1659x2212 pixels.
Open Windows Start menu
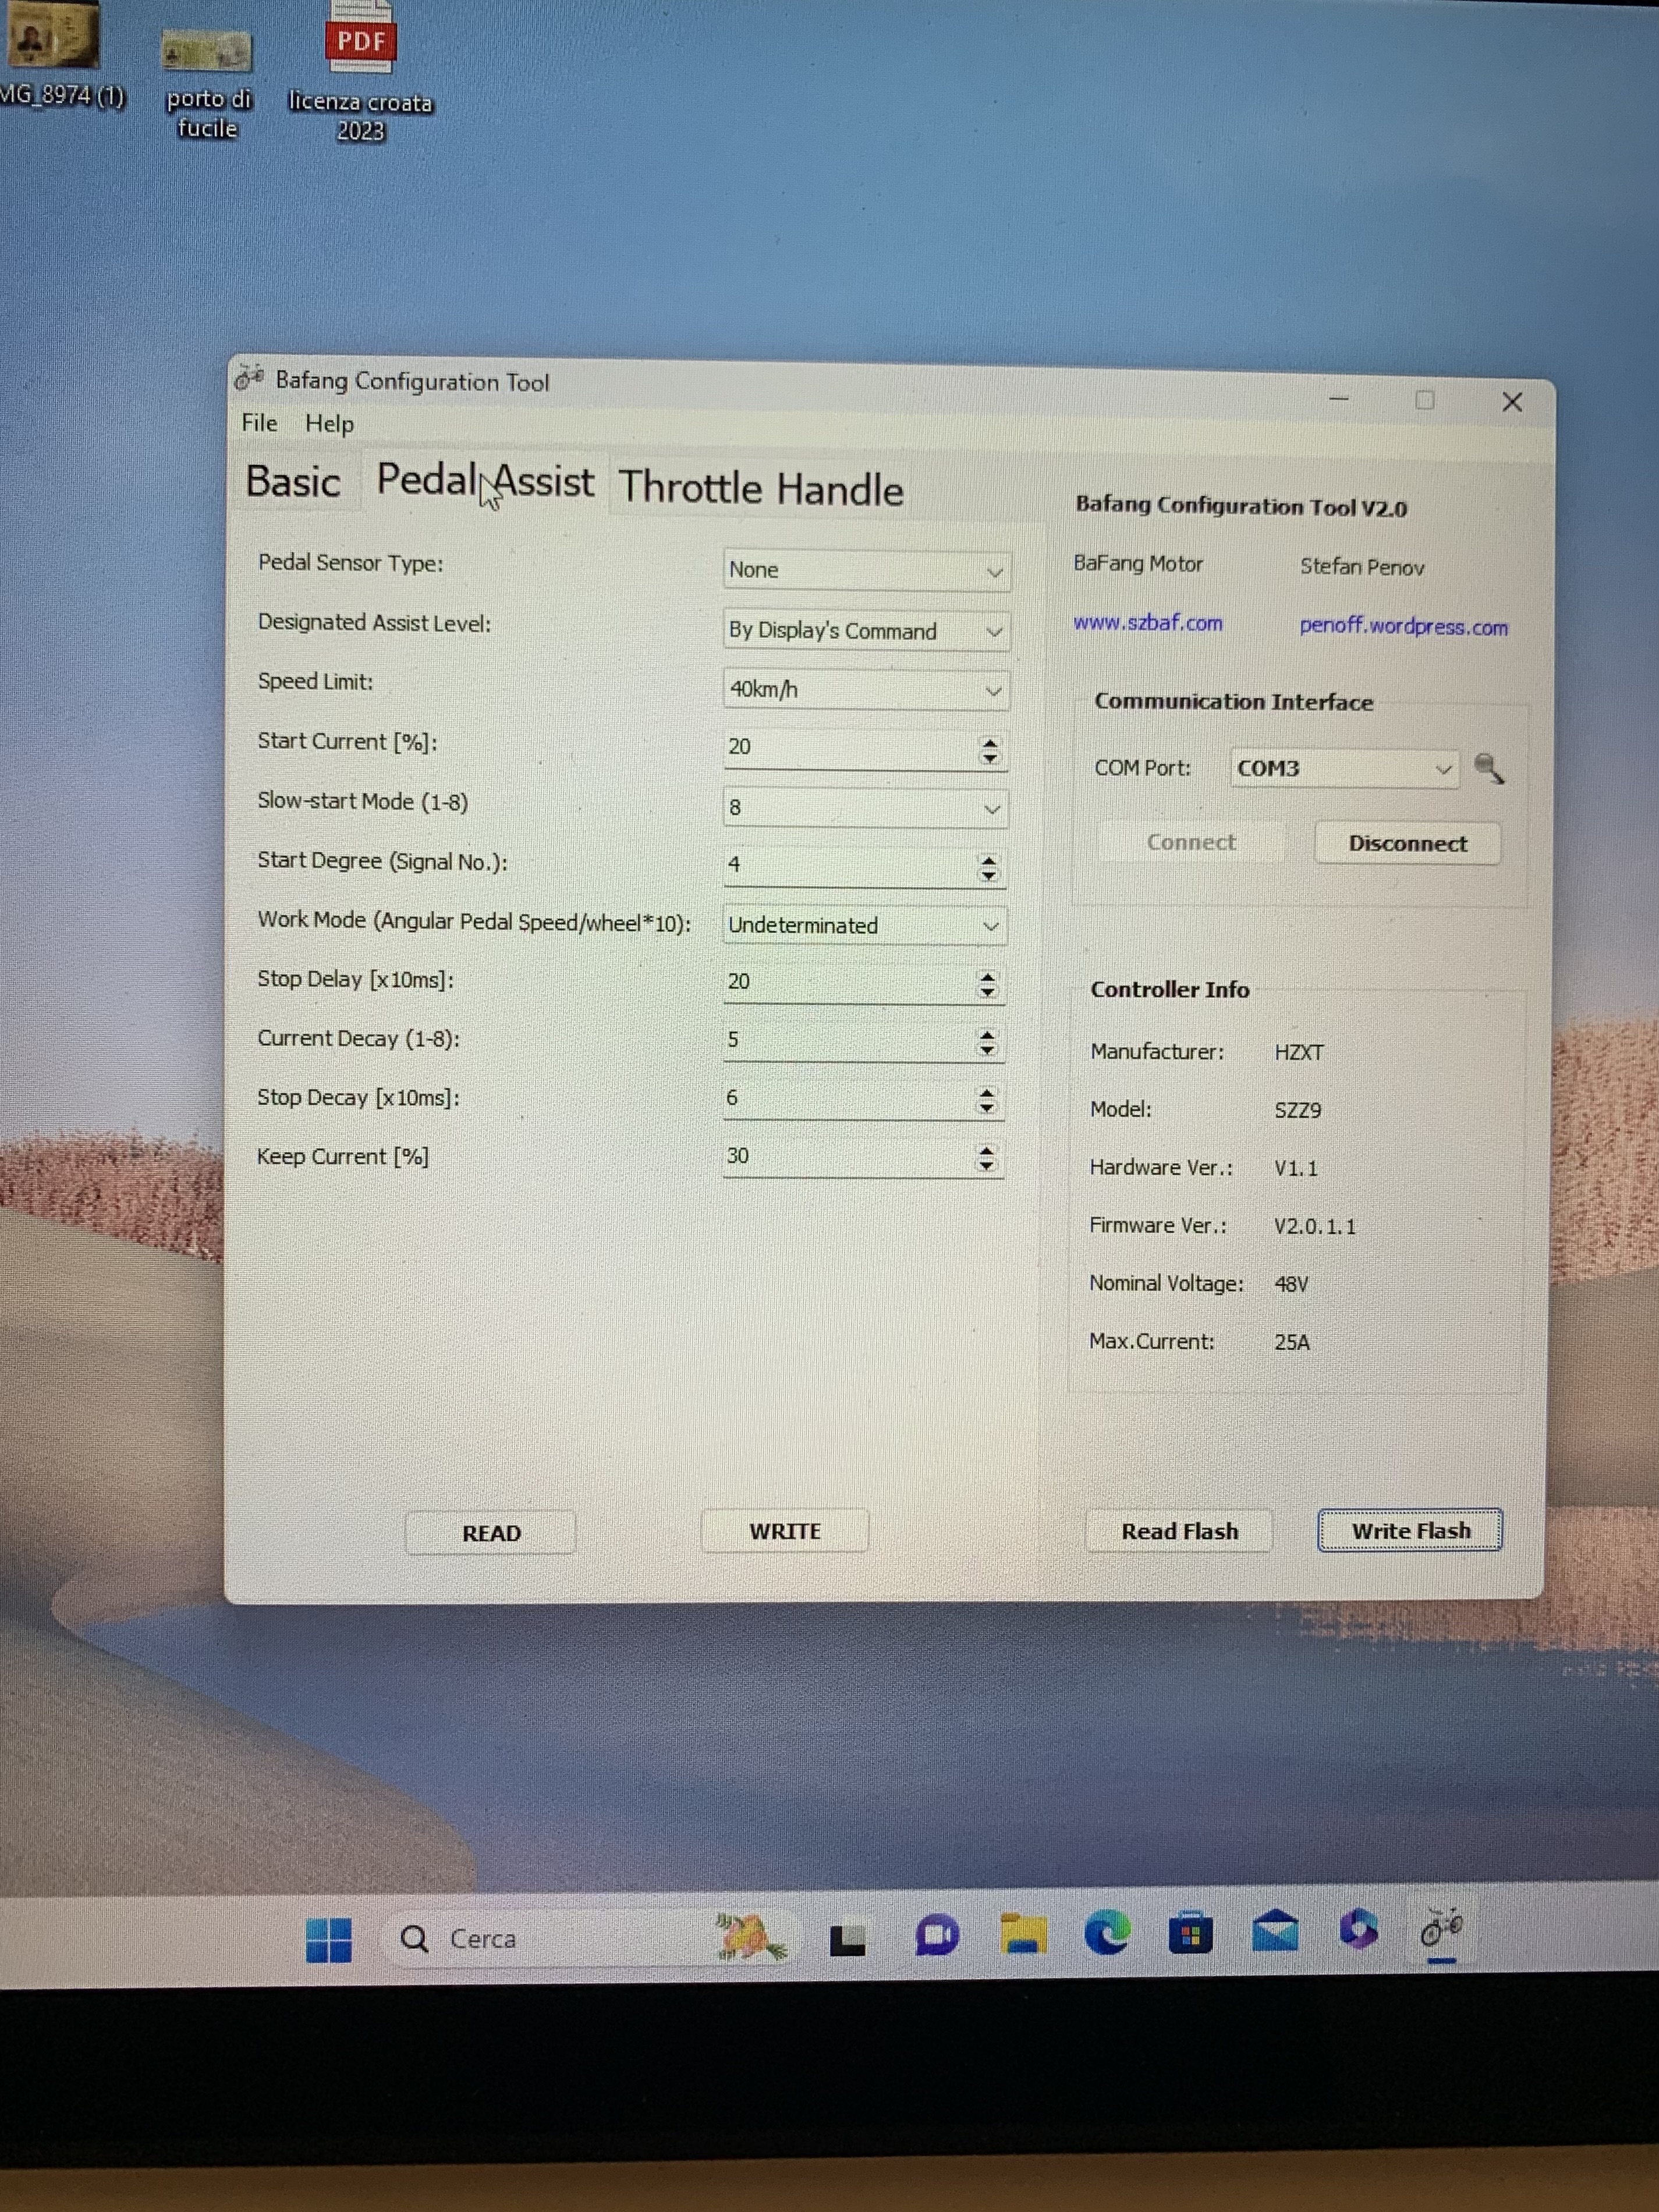pyautogui.click(x=328, y=1940)
